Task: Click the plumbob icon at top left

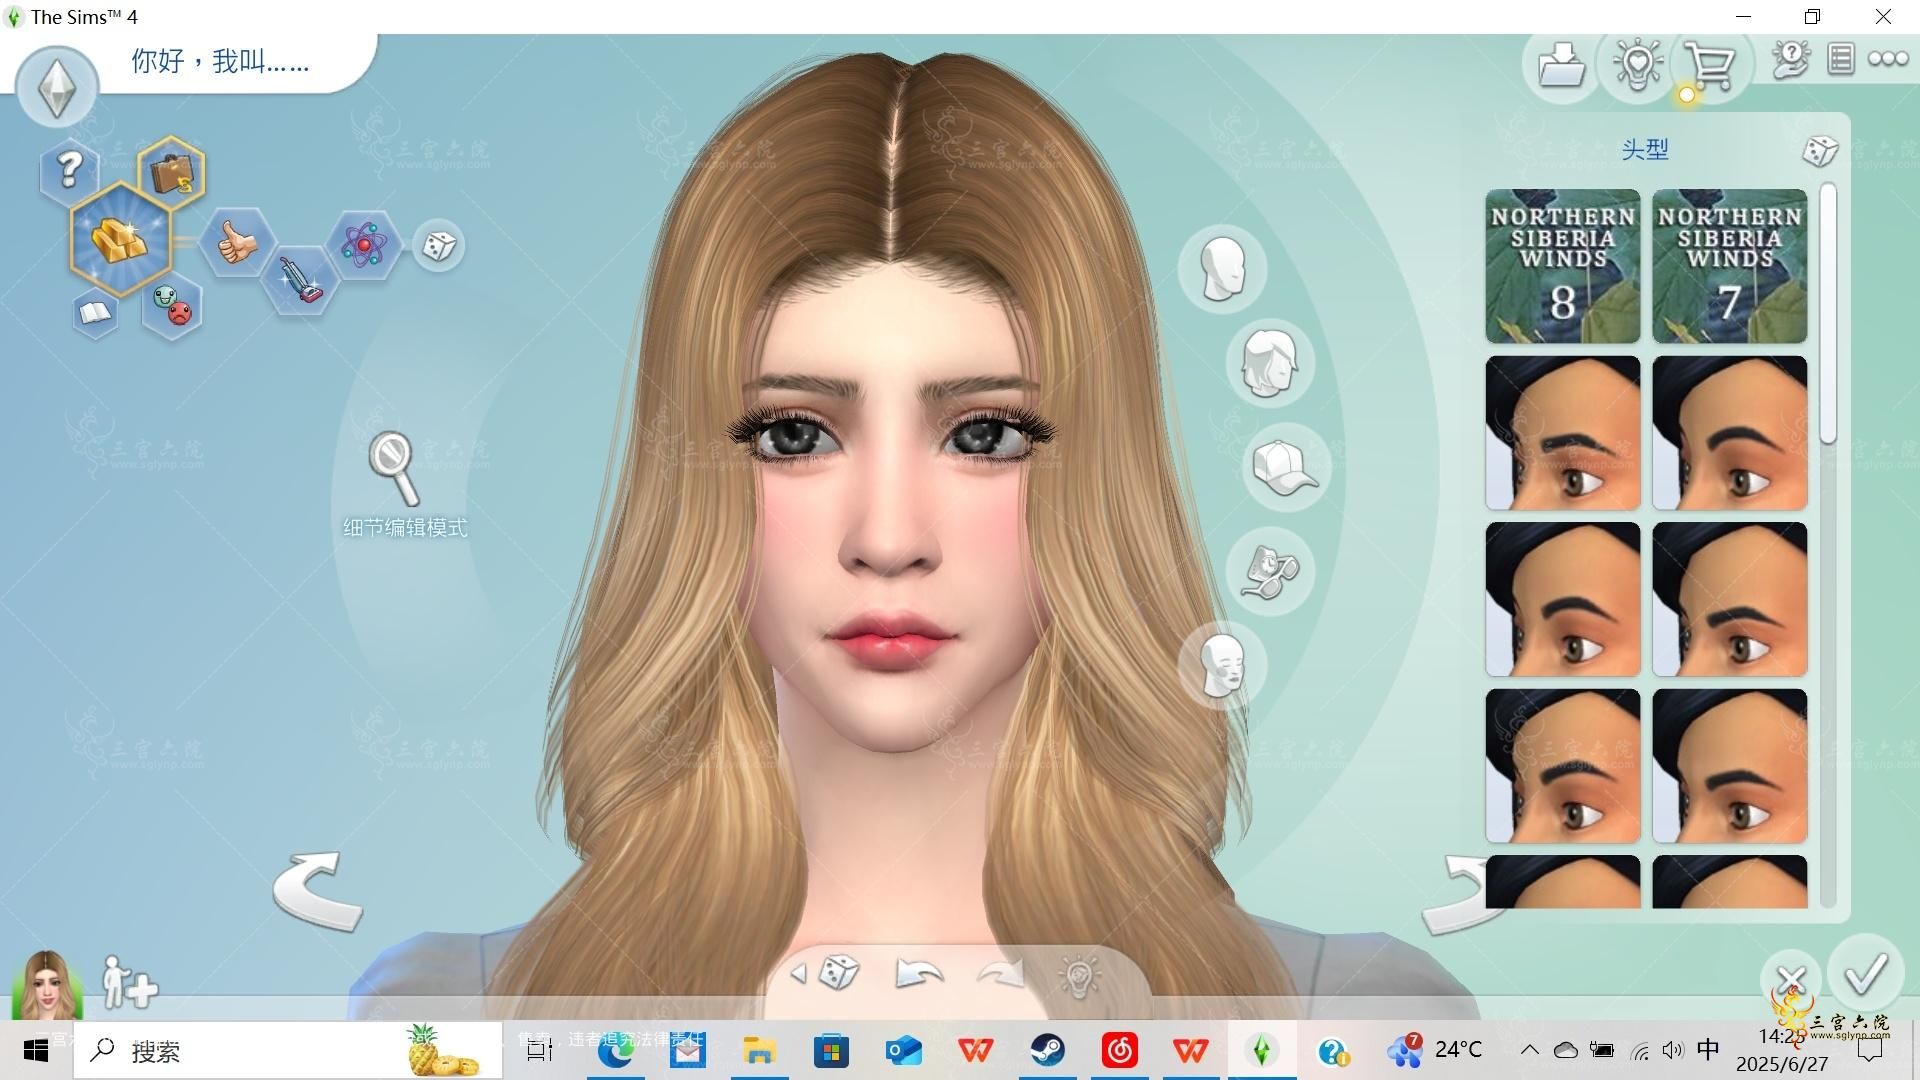Action: (x=57, y=87)
